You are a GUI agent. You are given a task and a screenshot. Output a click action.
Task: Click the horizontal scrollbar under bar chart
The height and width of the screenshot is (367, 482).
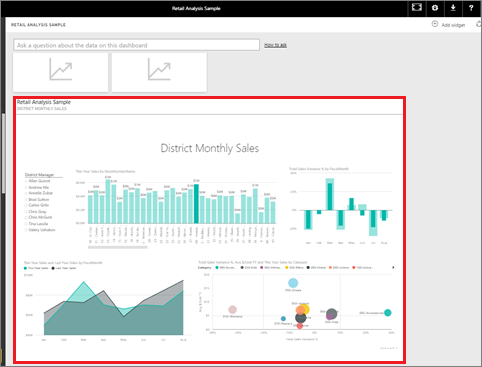point(117,247)
